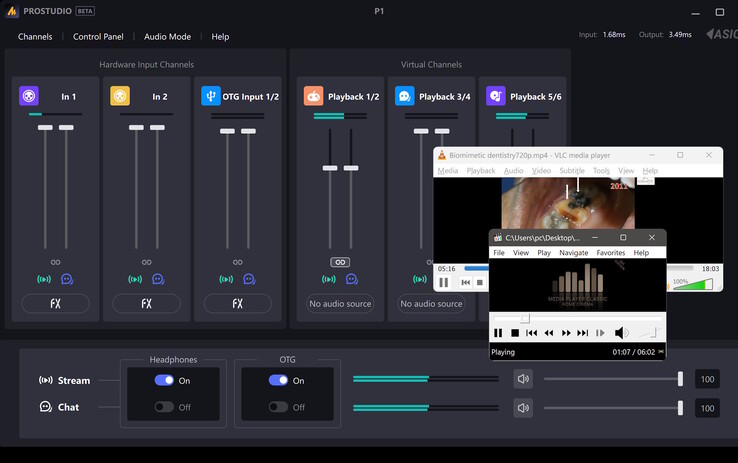738x463 pixels.
Task: Click the Stream output volume slider handle
Action: click(680, 379)
